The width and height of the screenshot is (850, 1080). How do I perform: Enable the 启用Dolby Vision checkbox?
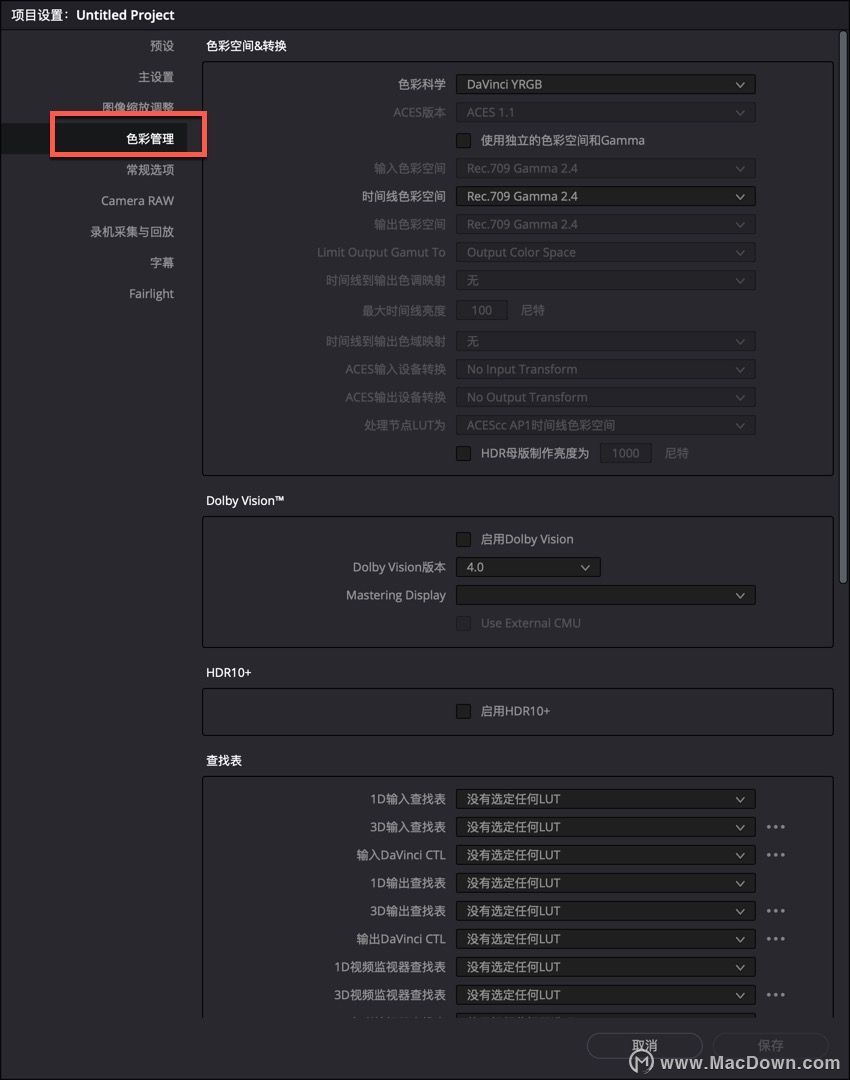tap(464, 539)
